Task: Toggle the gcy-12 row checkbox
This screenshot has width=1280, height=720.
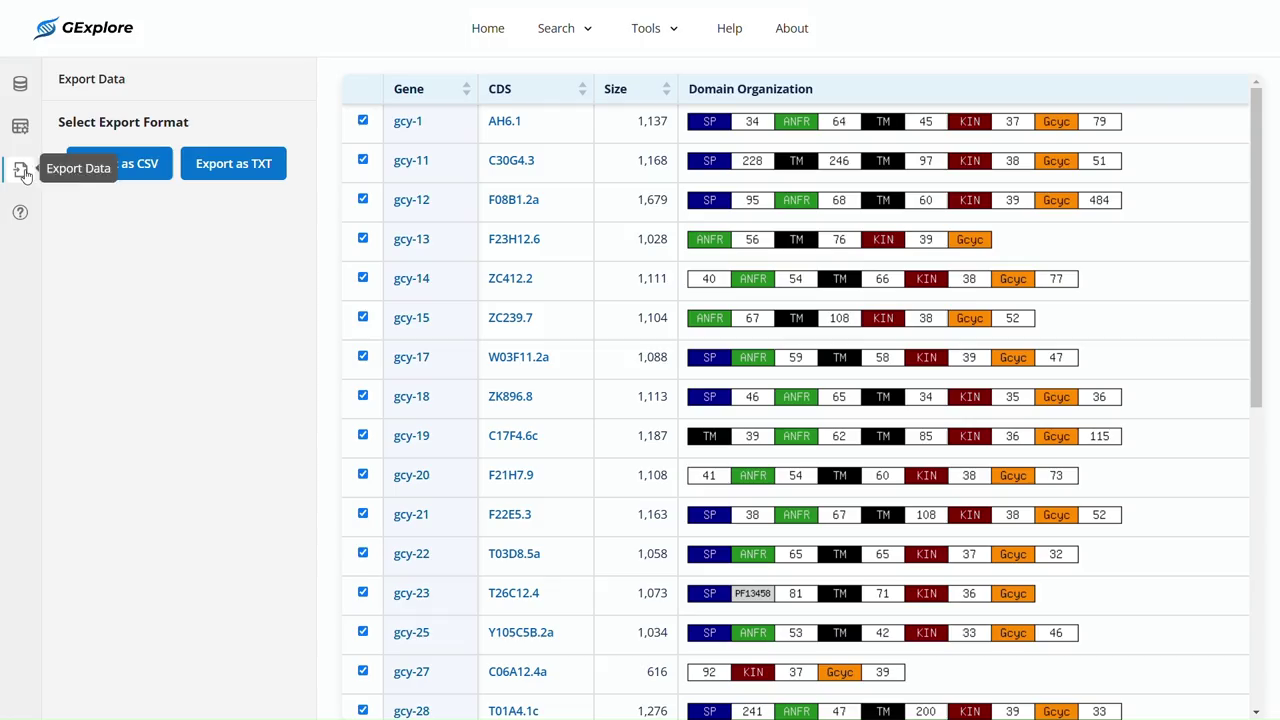Action: [x=363, y=198]
